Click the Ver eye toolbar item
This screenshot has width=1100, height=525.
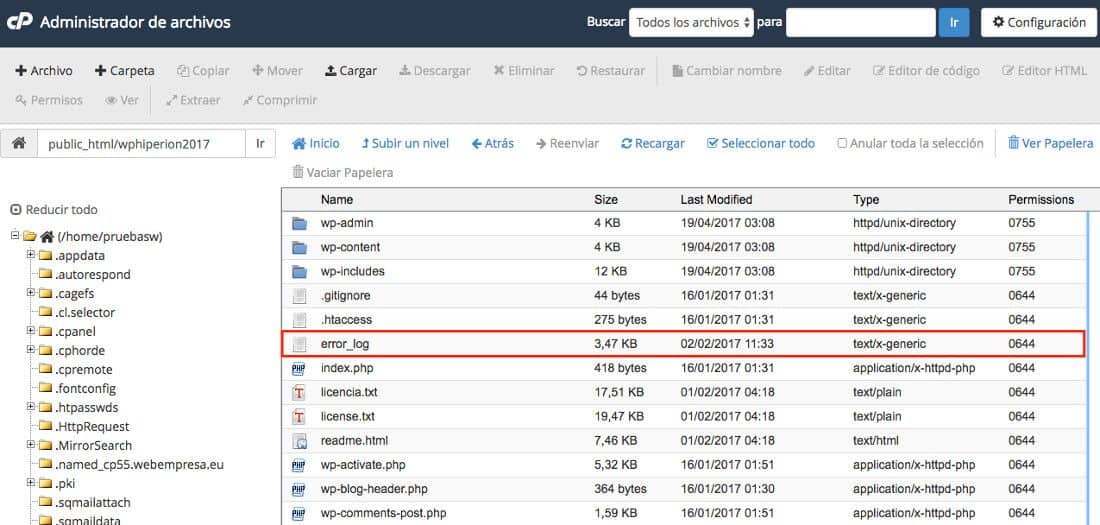click(x=122, y=100)
